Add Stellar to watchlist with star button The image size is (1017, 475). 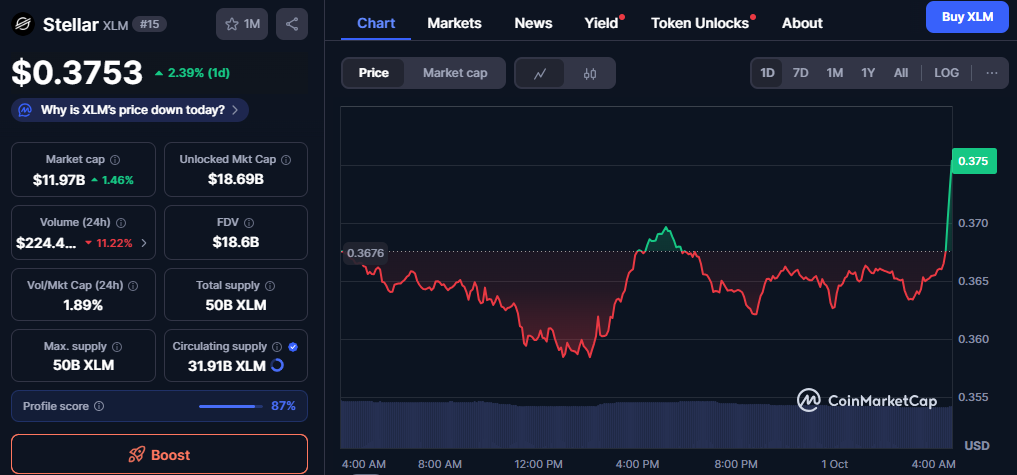(x=242, y=23)
